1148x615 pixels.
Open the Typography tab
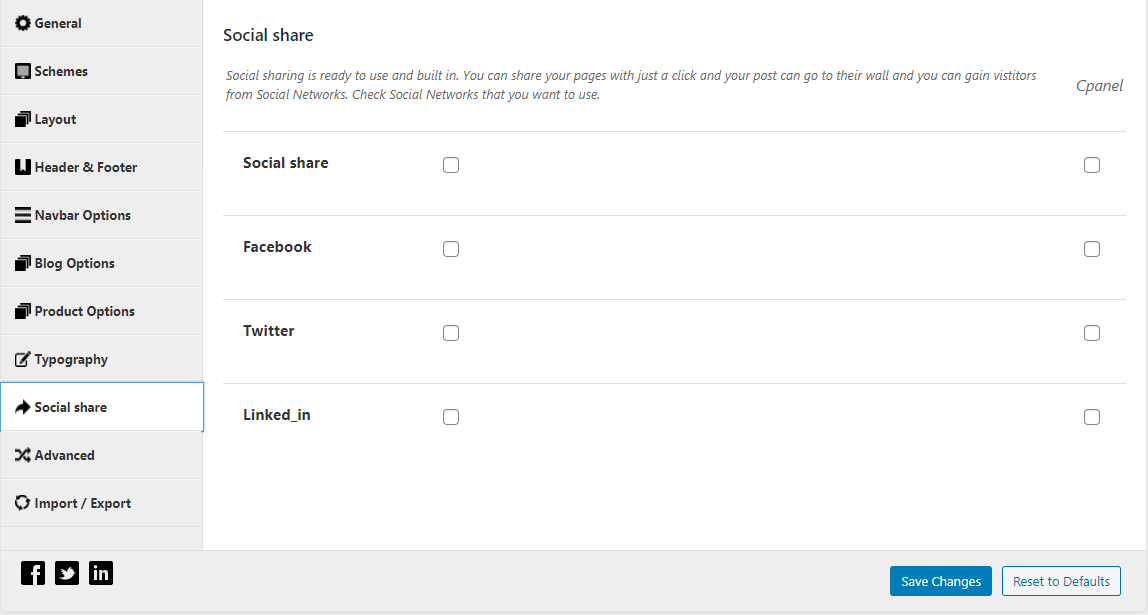coord(101,359)
